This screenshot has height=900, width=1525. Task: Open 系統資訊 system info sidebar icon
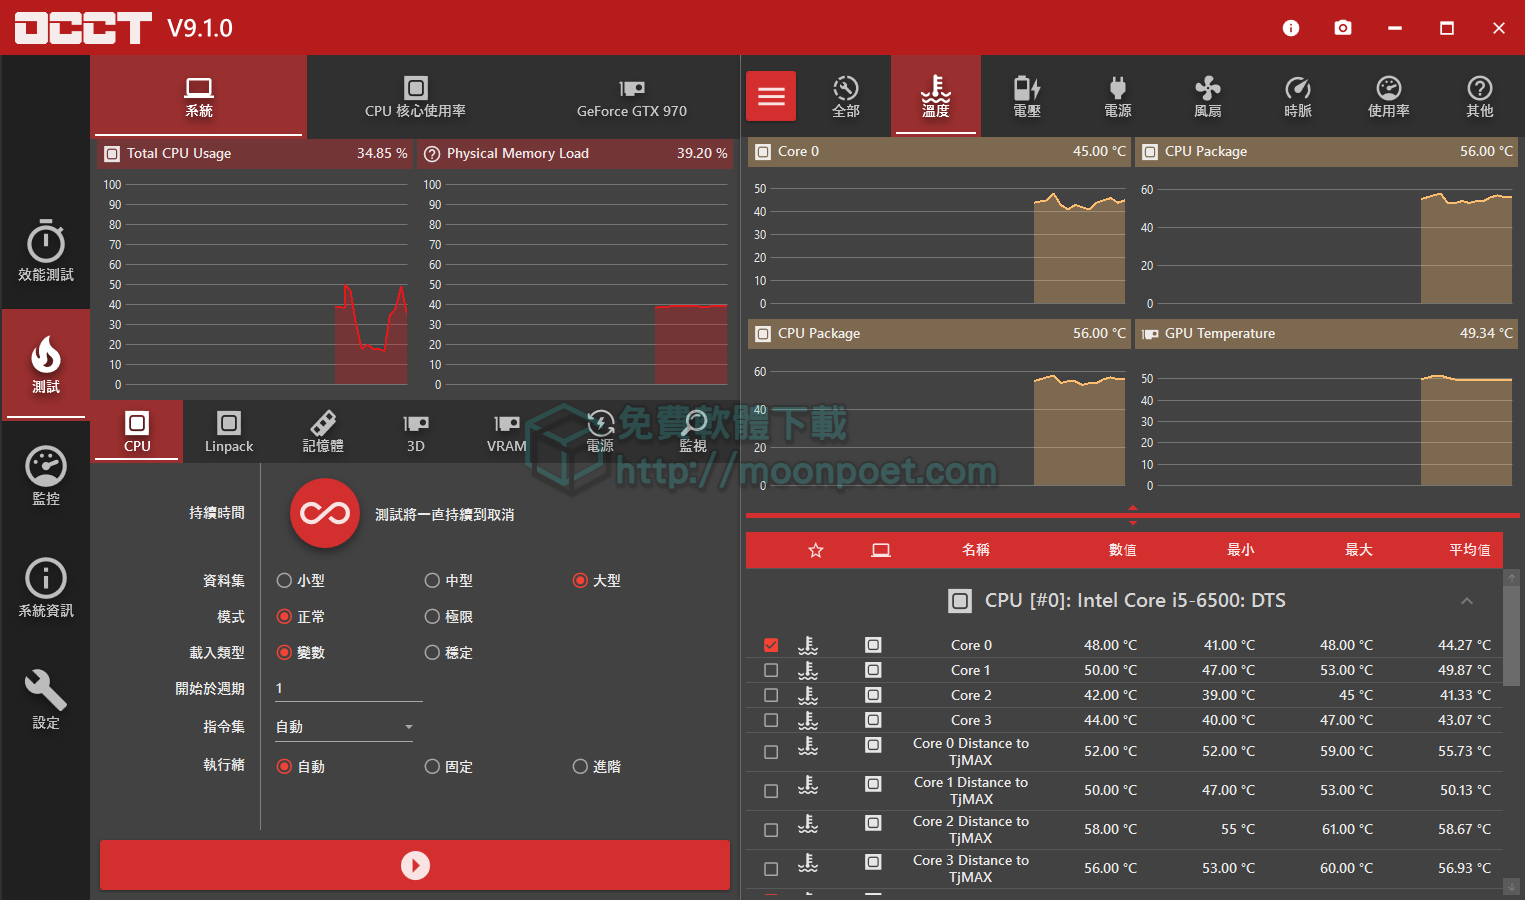tap(46, 588)
